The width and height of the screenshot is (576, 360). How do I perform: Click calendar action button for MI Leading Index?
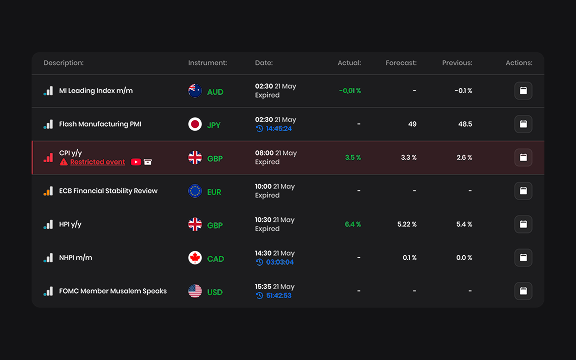click(523, 91)
